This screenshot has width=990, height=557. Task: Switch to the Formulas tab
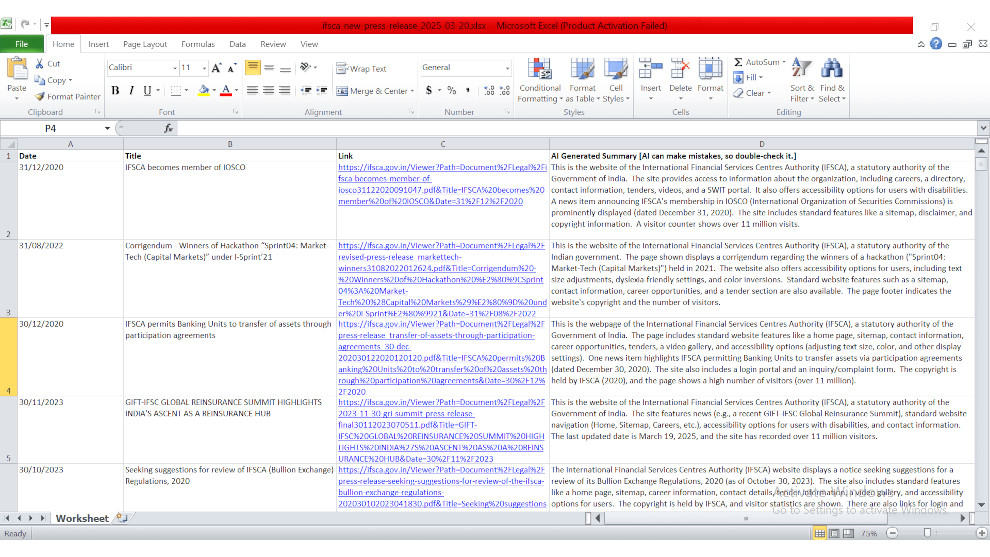(198, 44)
